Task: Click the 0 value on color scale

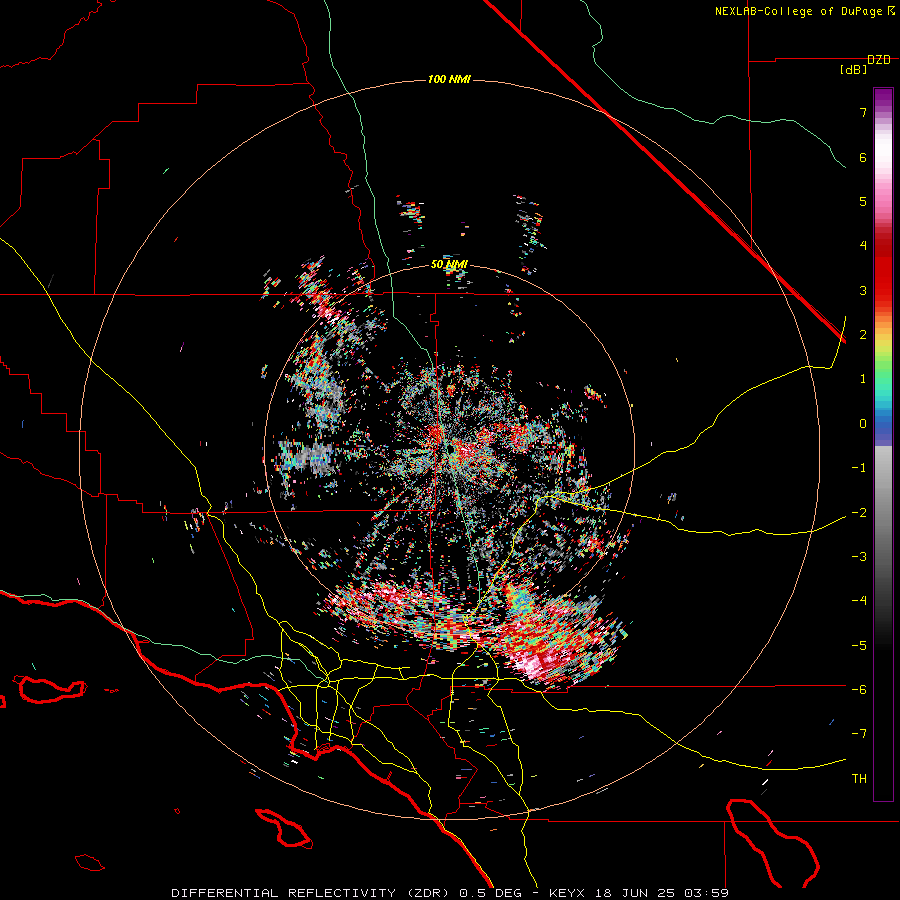Action: click(x=863, y=424)
